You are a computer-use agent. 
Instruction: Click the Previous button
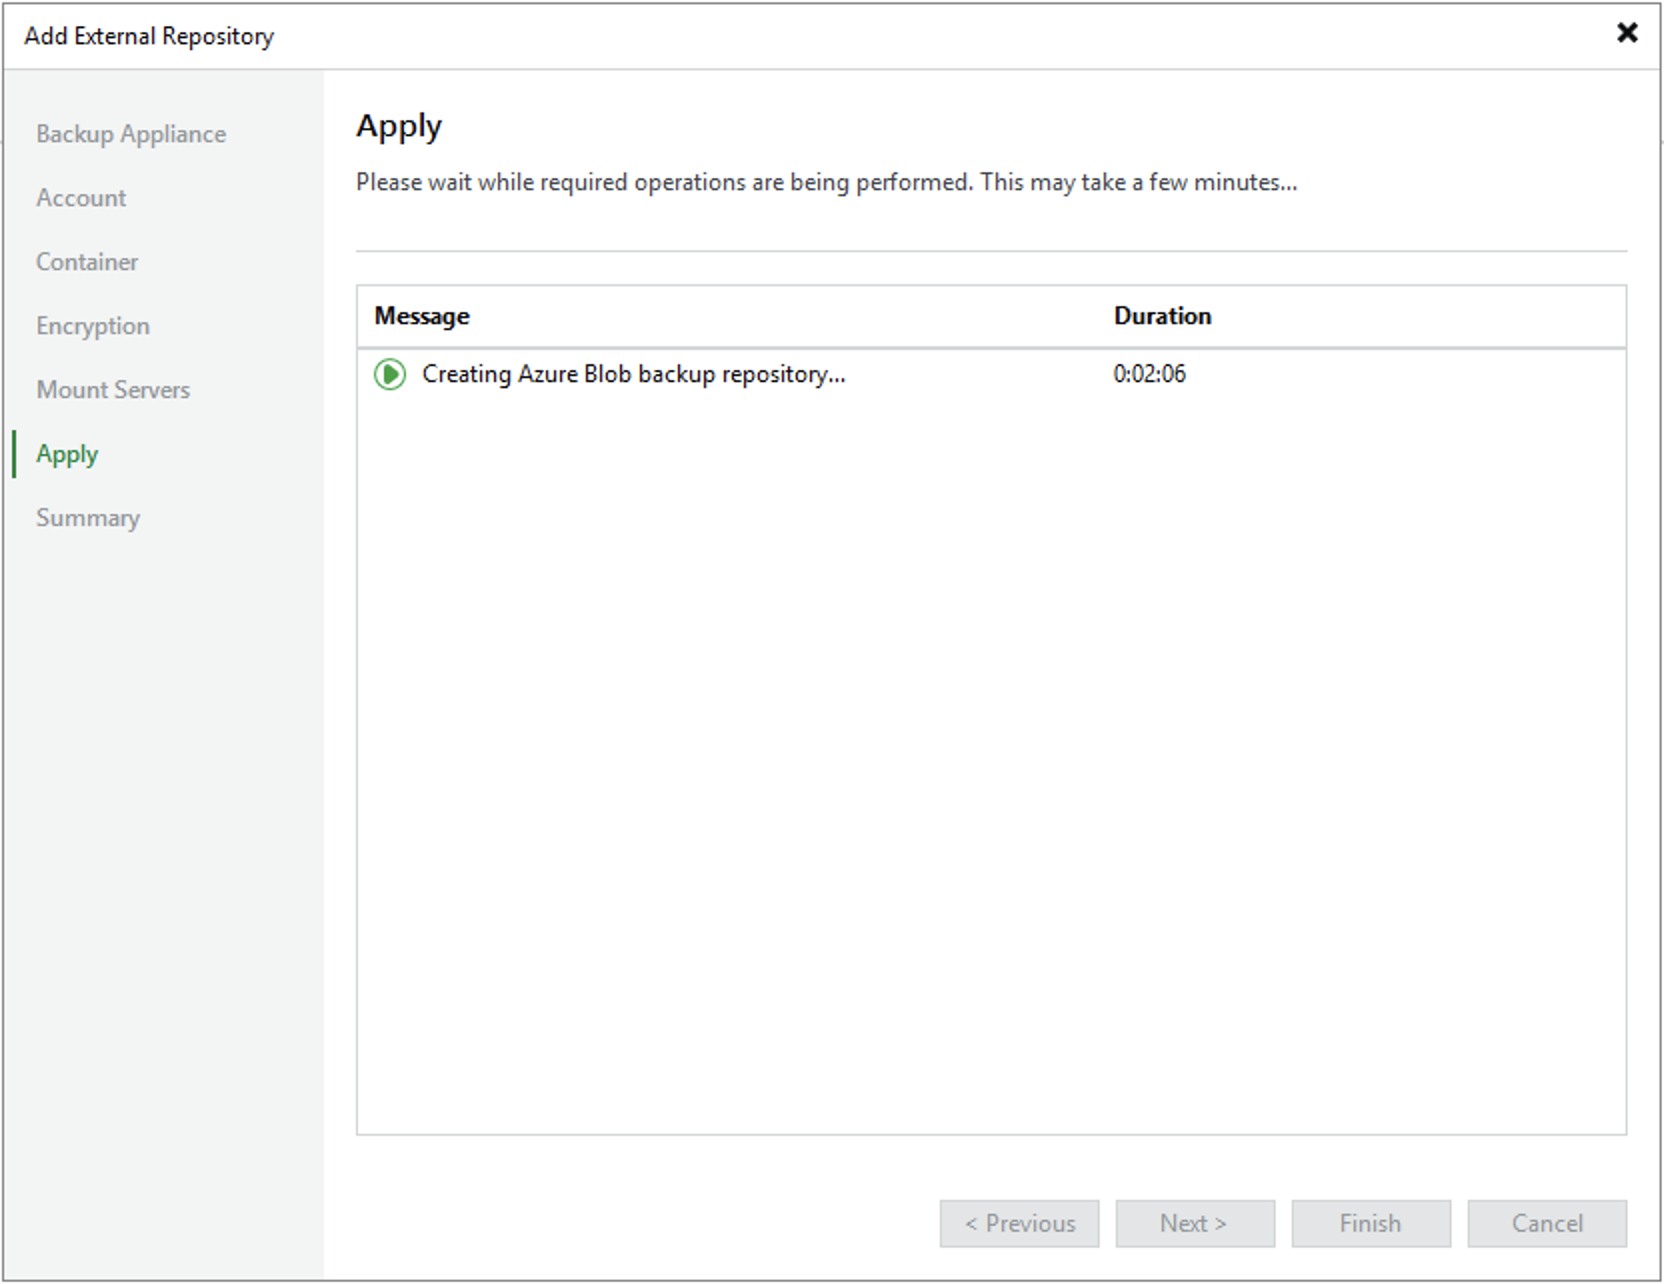1019,1223
